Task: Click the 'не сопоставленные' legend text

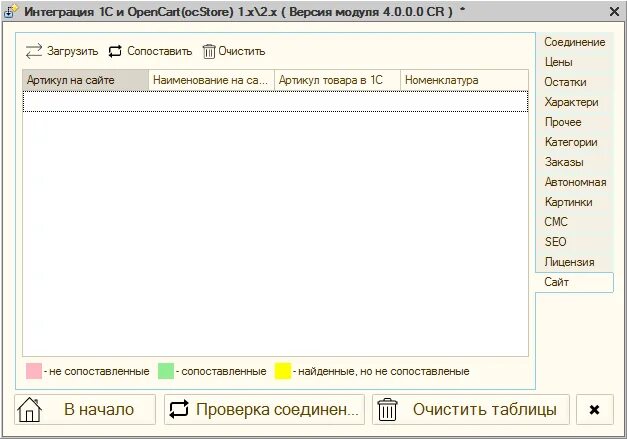Action: (99, 371)
